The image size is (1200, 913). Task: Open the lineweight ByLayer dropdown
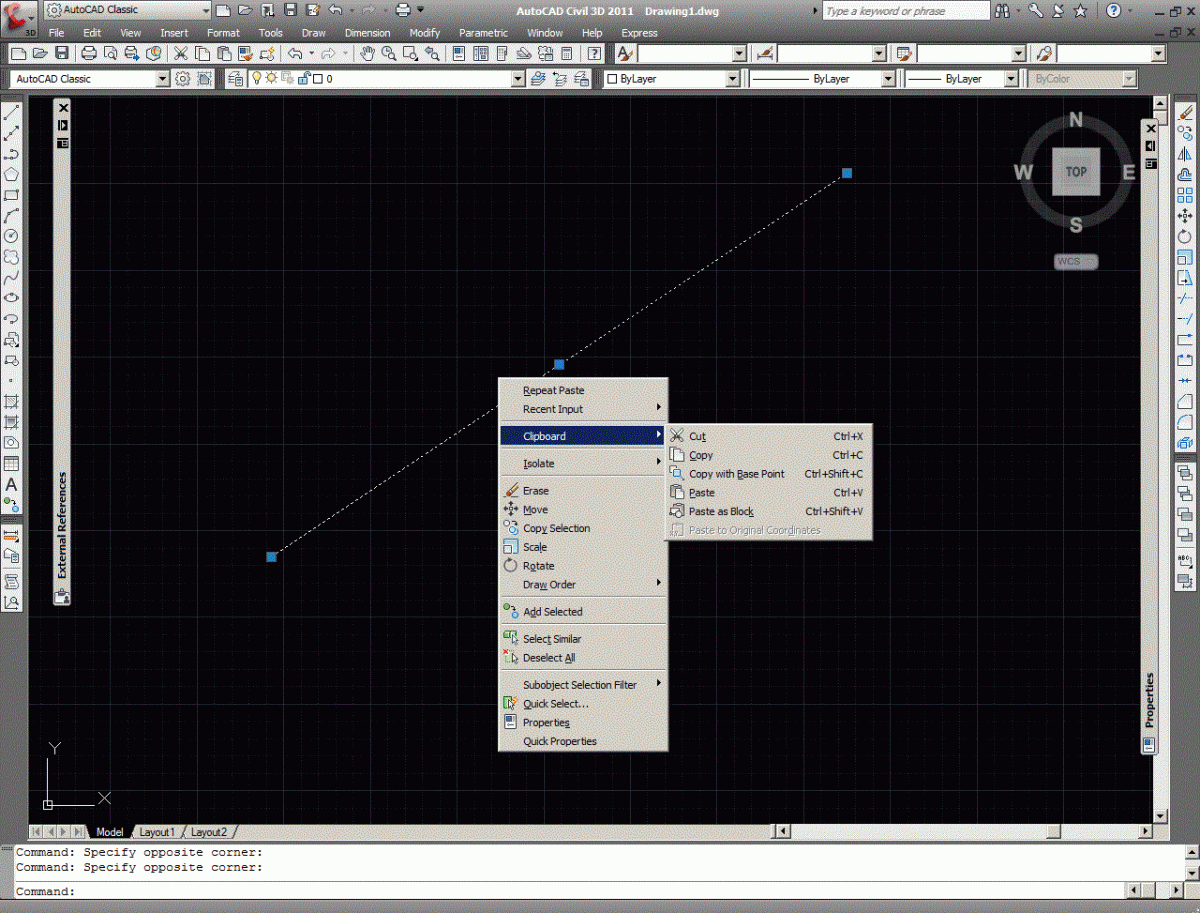tap(1011, 78)
